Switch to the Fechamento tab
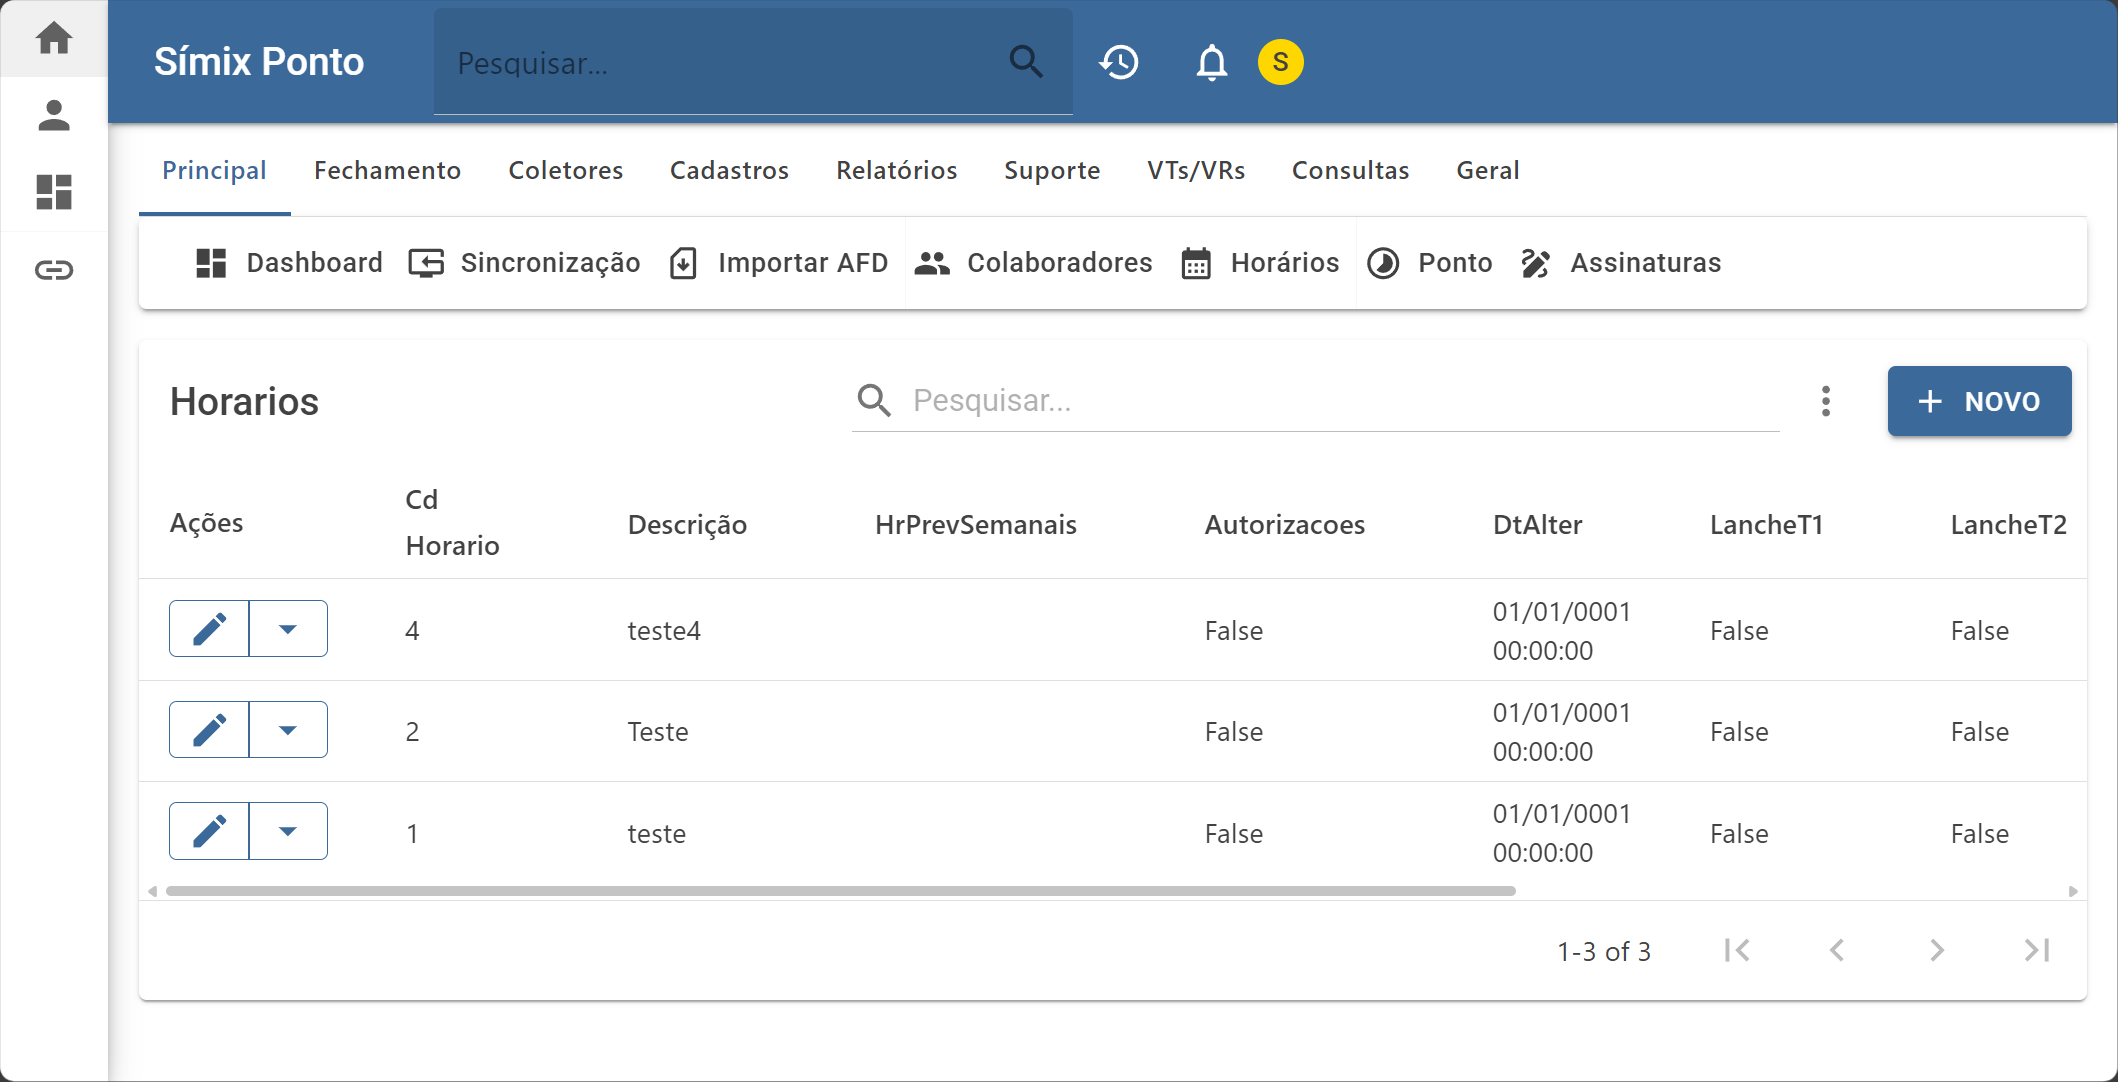The height and width of the screenshot is (1082, 2118). 387,171
